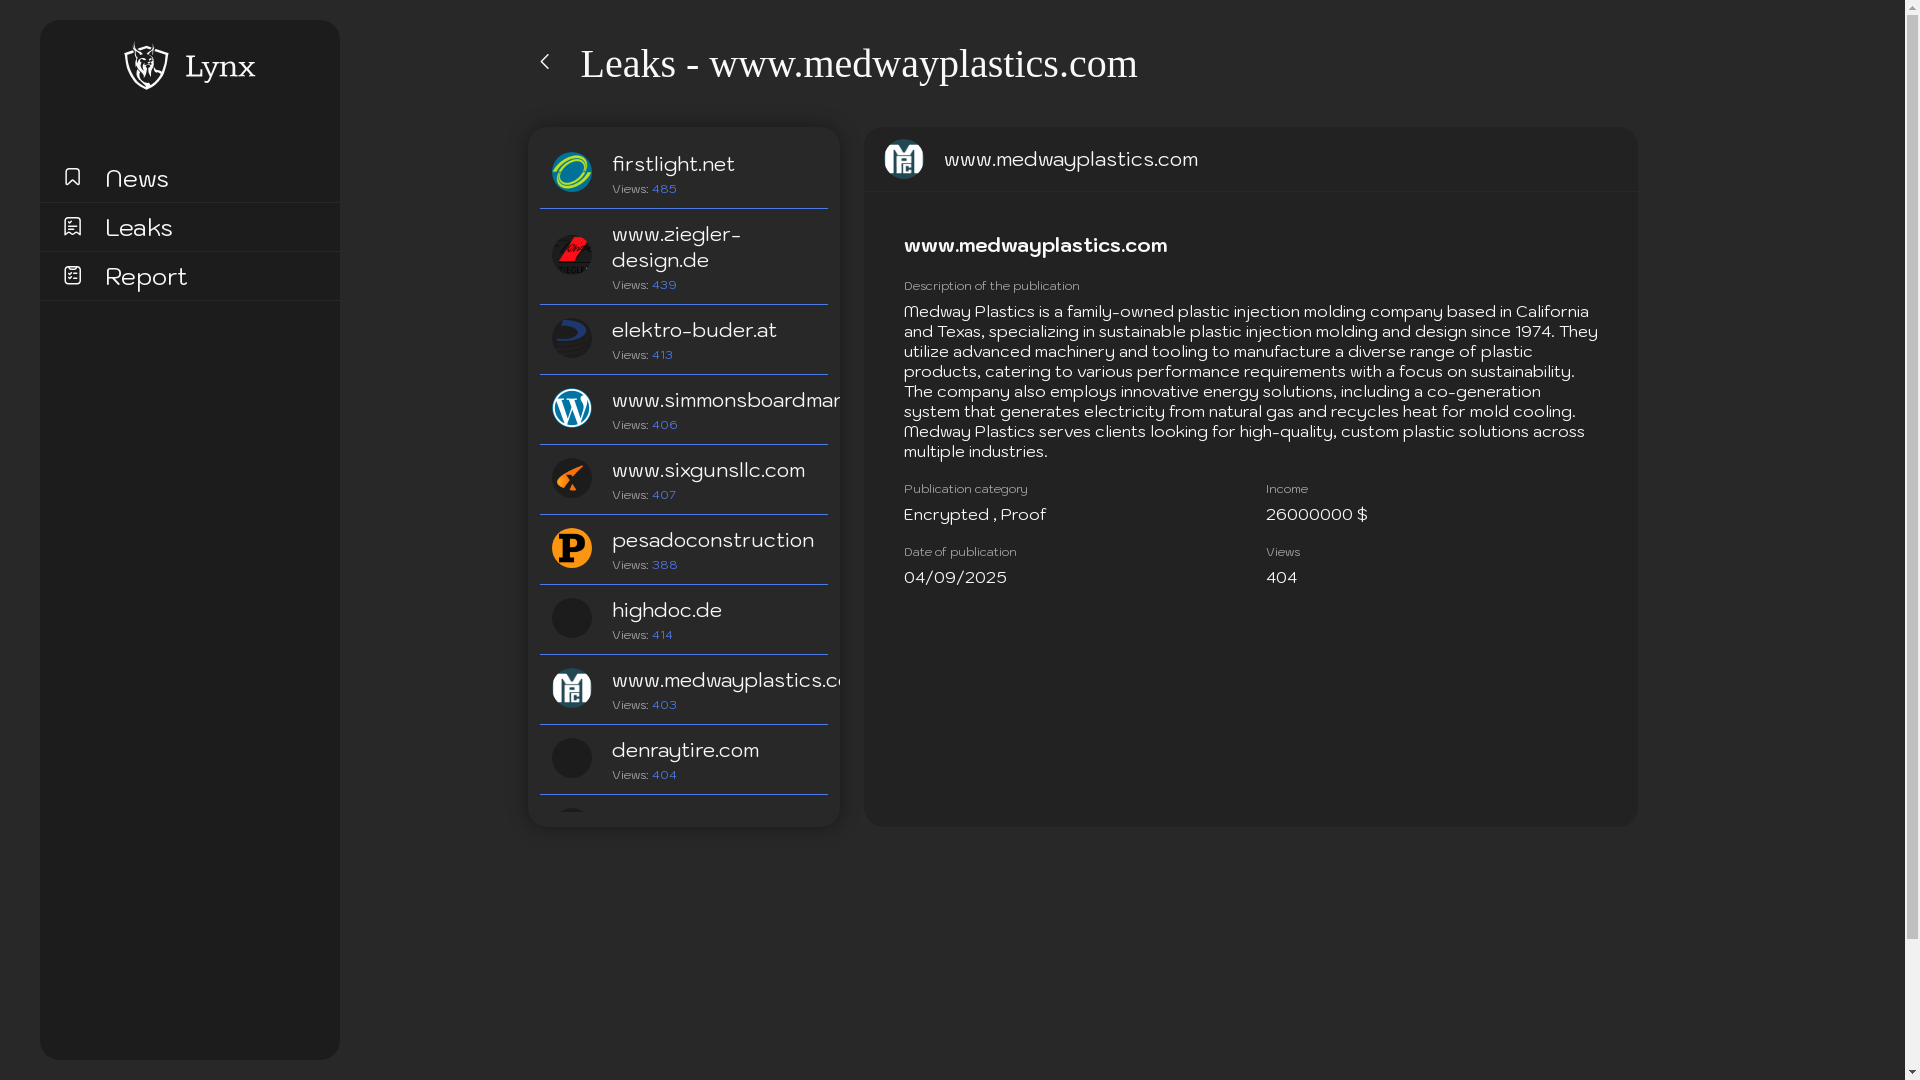
Task: Click the www.medwayplastics.com detail panel heading
Action: (1035, 245)
